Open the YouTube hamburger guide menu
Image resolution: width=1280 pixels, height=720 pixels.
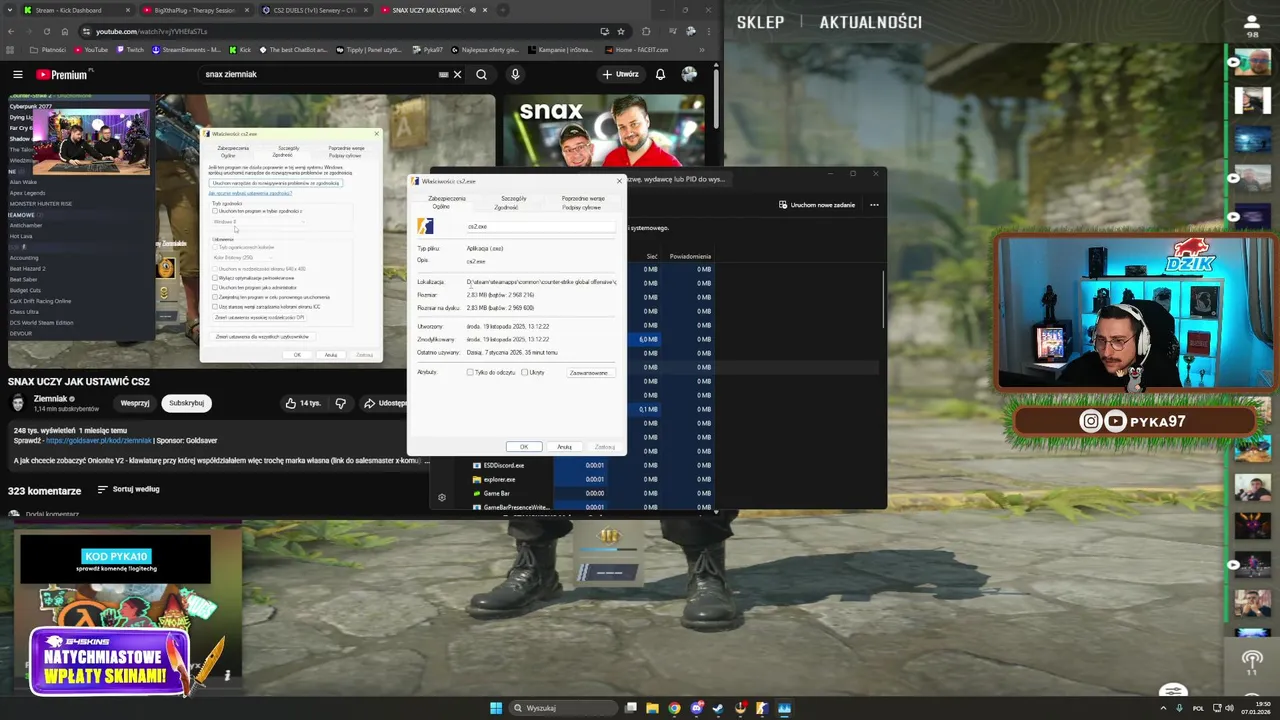pos(17,74)
